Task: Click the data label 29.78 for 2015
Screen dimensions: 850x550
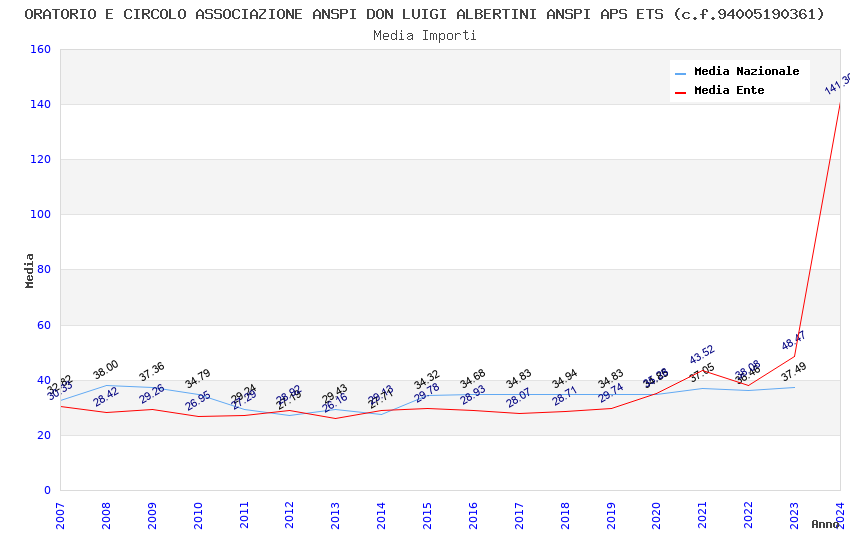Action: click(x=427, y=392)
